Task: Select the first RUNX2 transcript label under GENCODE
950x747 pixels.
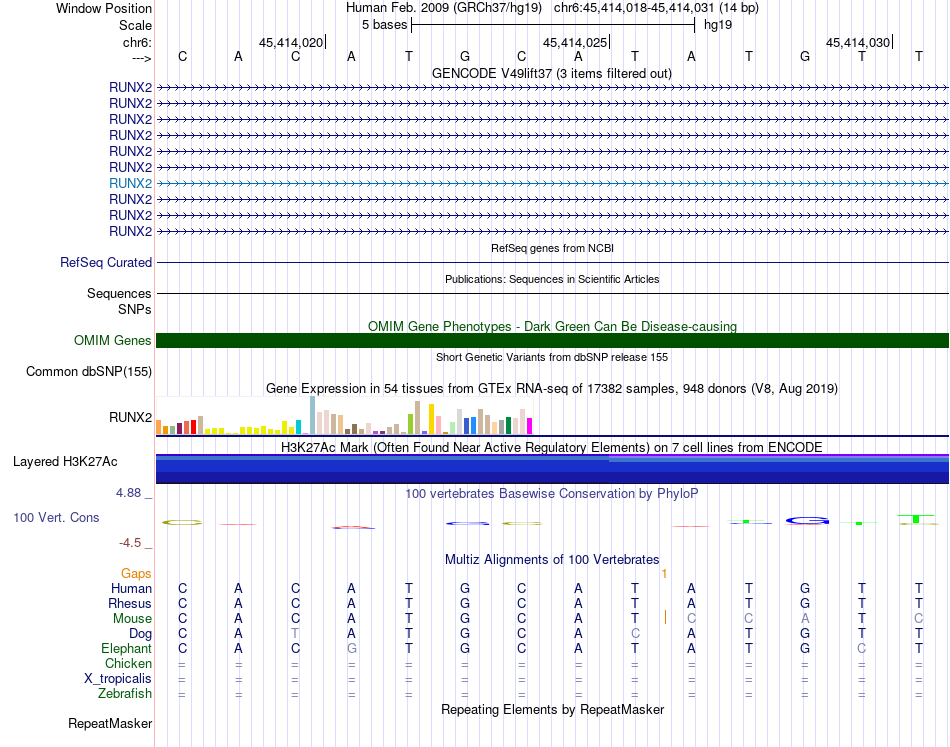Action: pyautogui.click(x=130, y=87)
